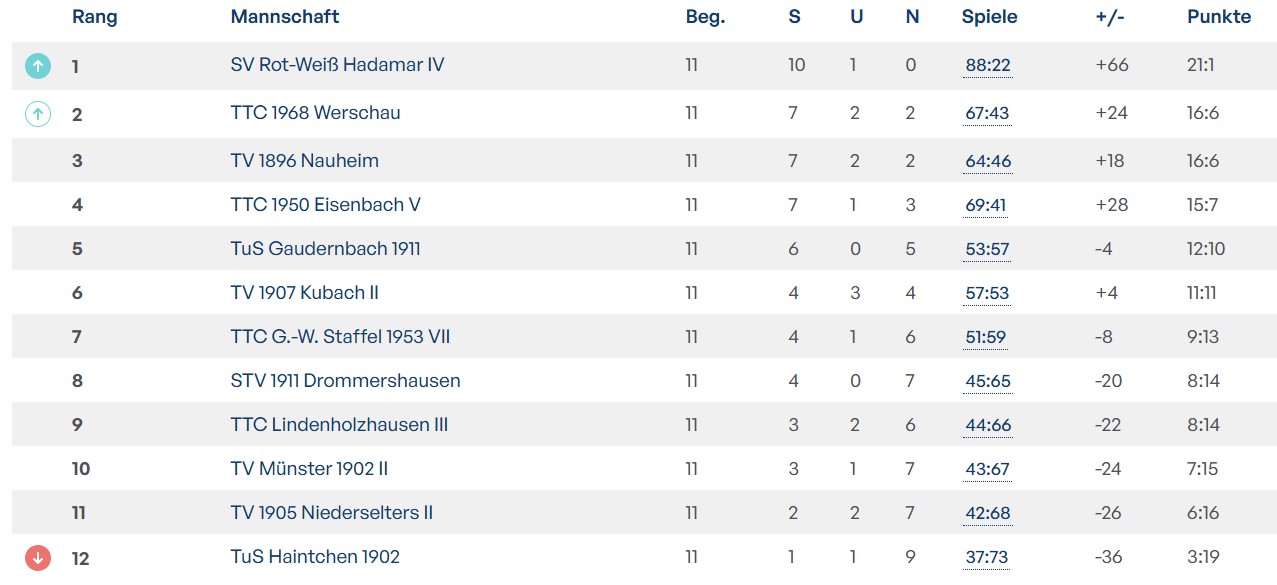The image size is (1277, 585).
Task: Open TuS Haintchen 1902 team page
Action: pos(315,557)
